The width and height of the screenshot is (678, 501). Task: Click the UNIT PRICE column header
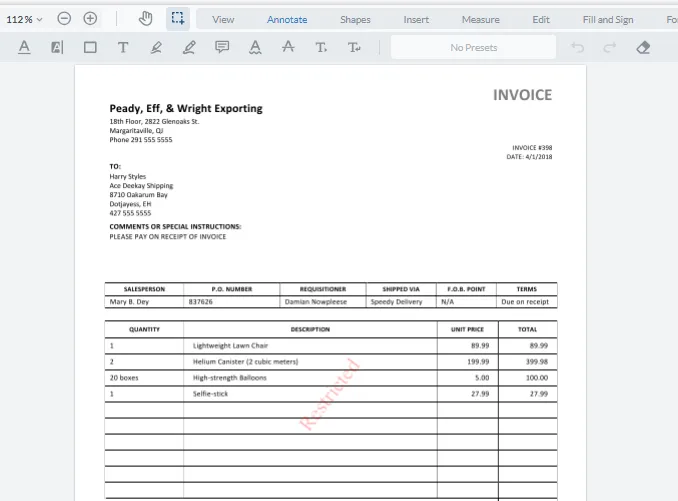pos(467,329)
